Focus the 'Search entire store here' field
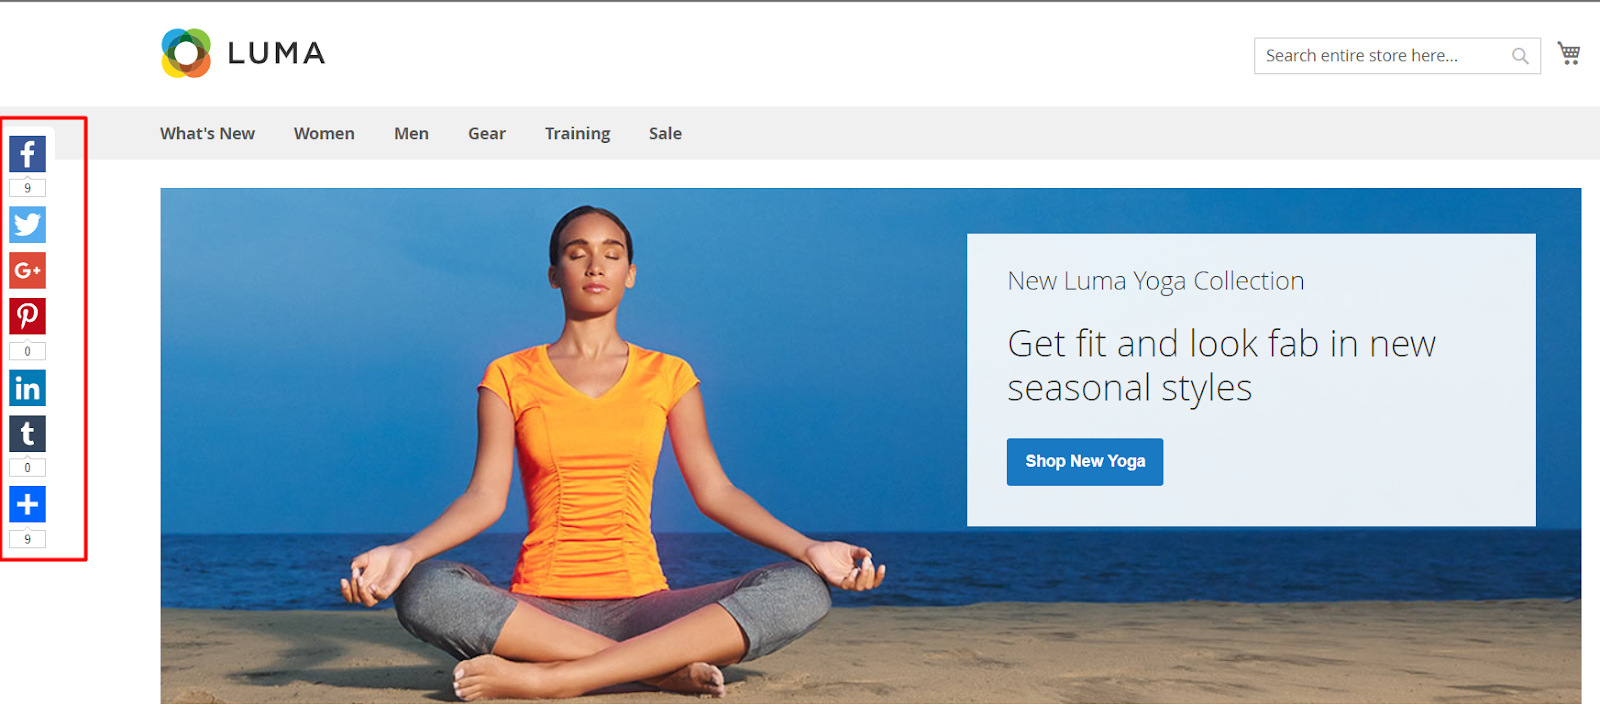 [1385, 56]
